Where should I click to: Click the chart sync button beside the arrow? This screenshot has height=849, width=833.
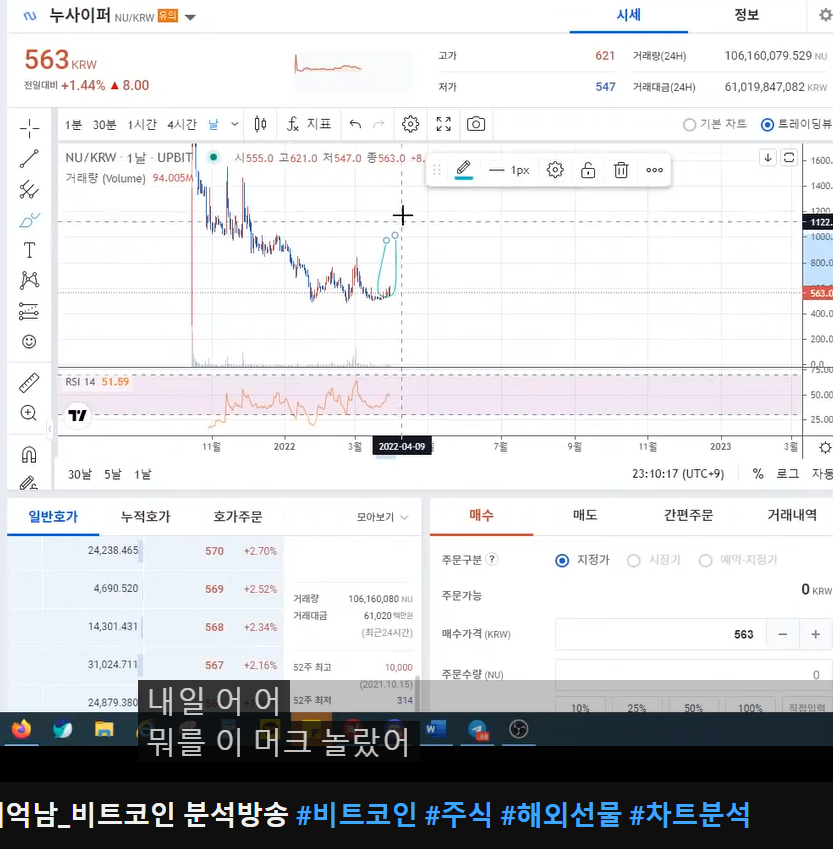(789, 158)
